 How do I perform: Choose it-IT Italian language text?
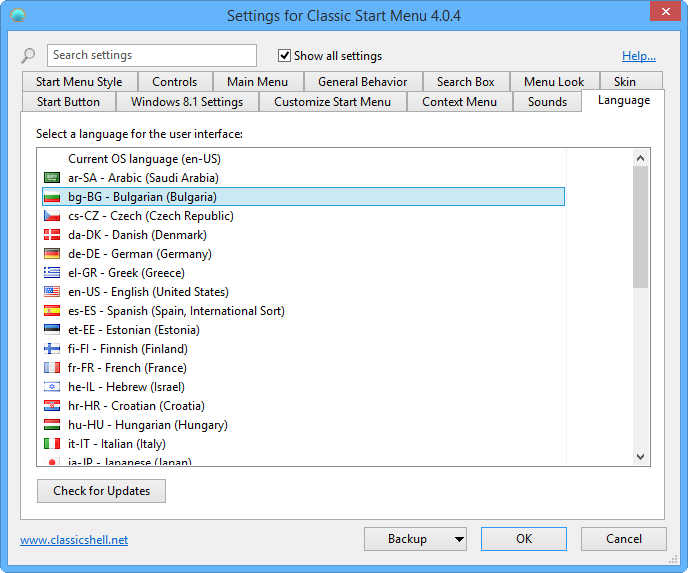click(117, 444)
